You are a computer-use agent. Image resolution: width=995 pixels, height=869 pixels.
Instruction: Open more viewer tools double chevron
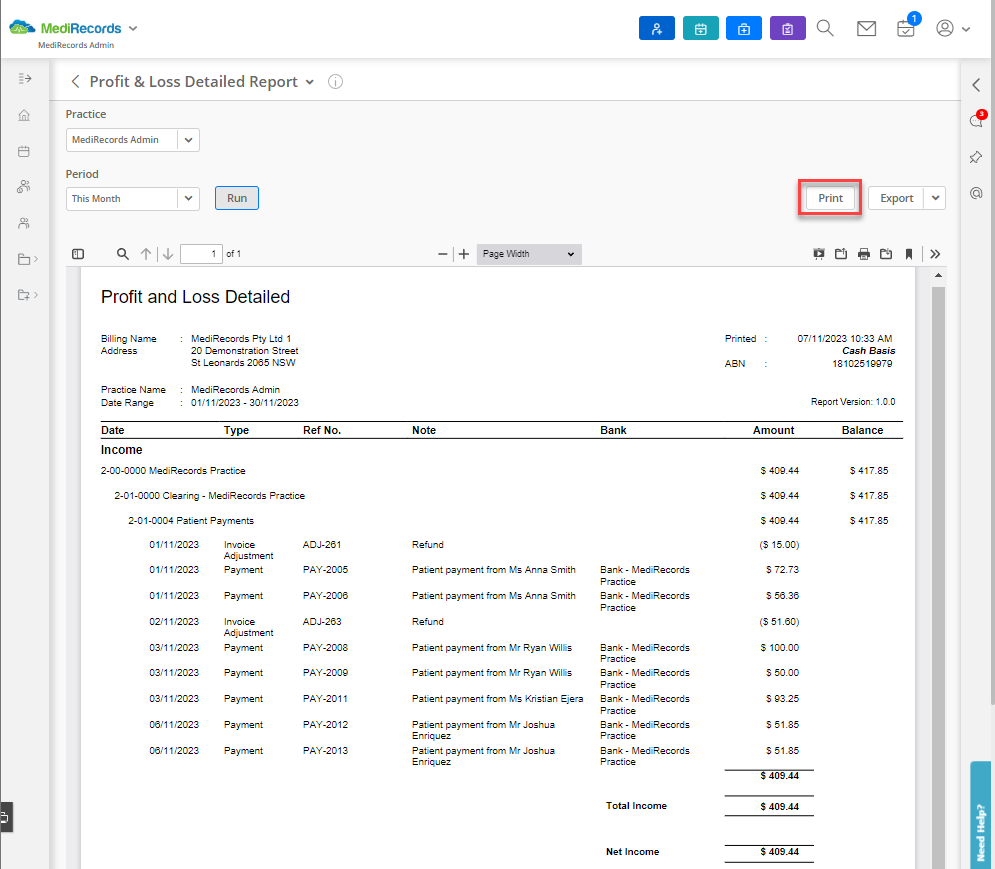(935, 254)
